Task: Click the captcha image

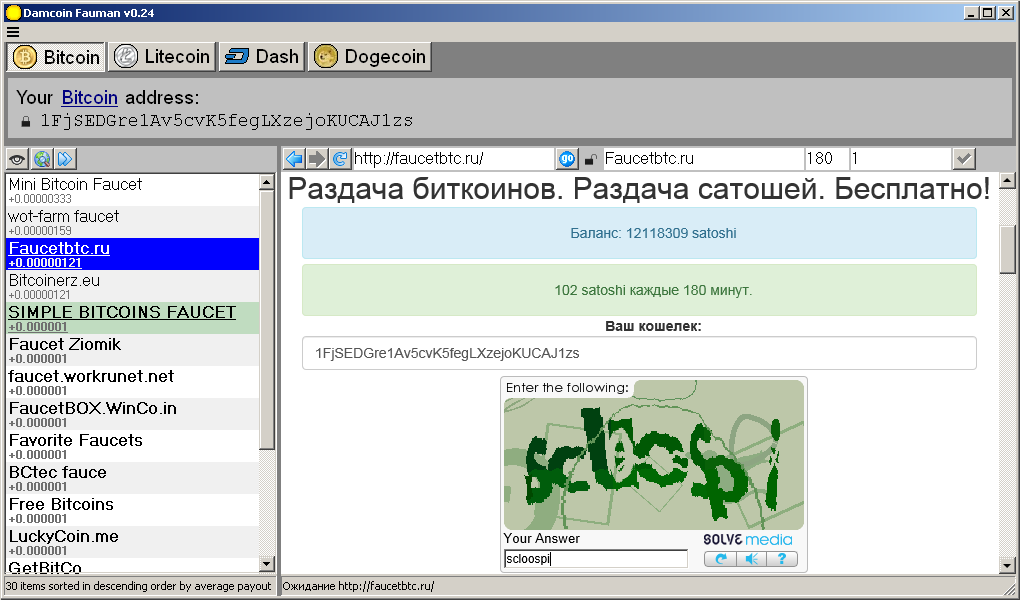Action: pos(654,455)
